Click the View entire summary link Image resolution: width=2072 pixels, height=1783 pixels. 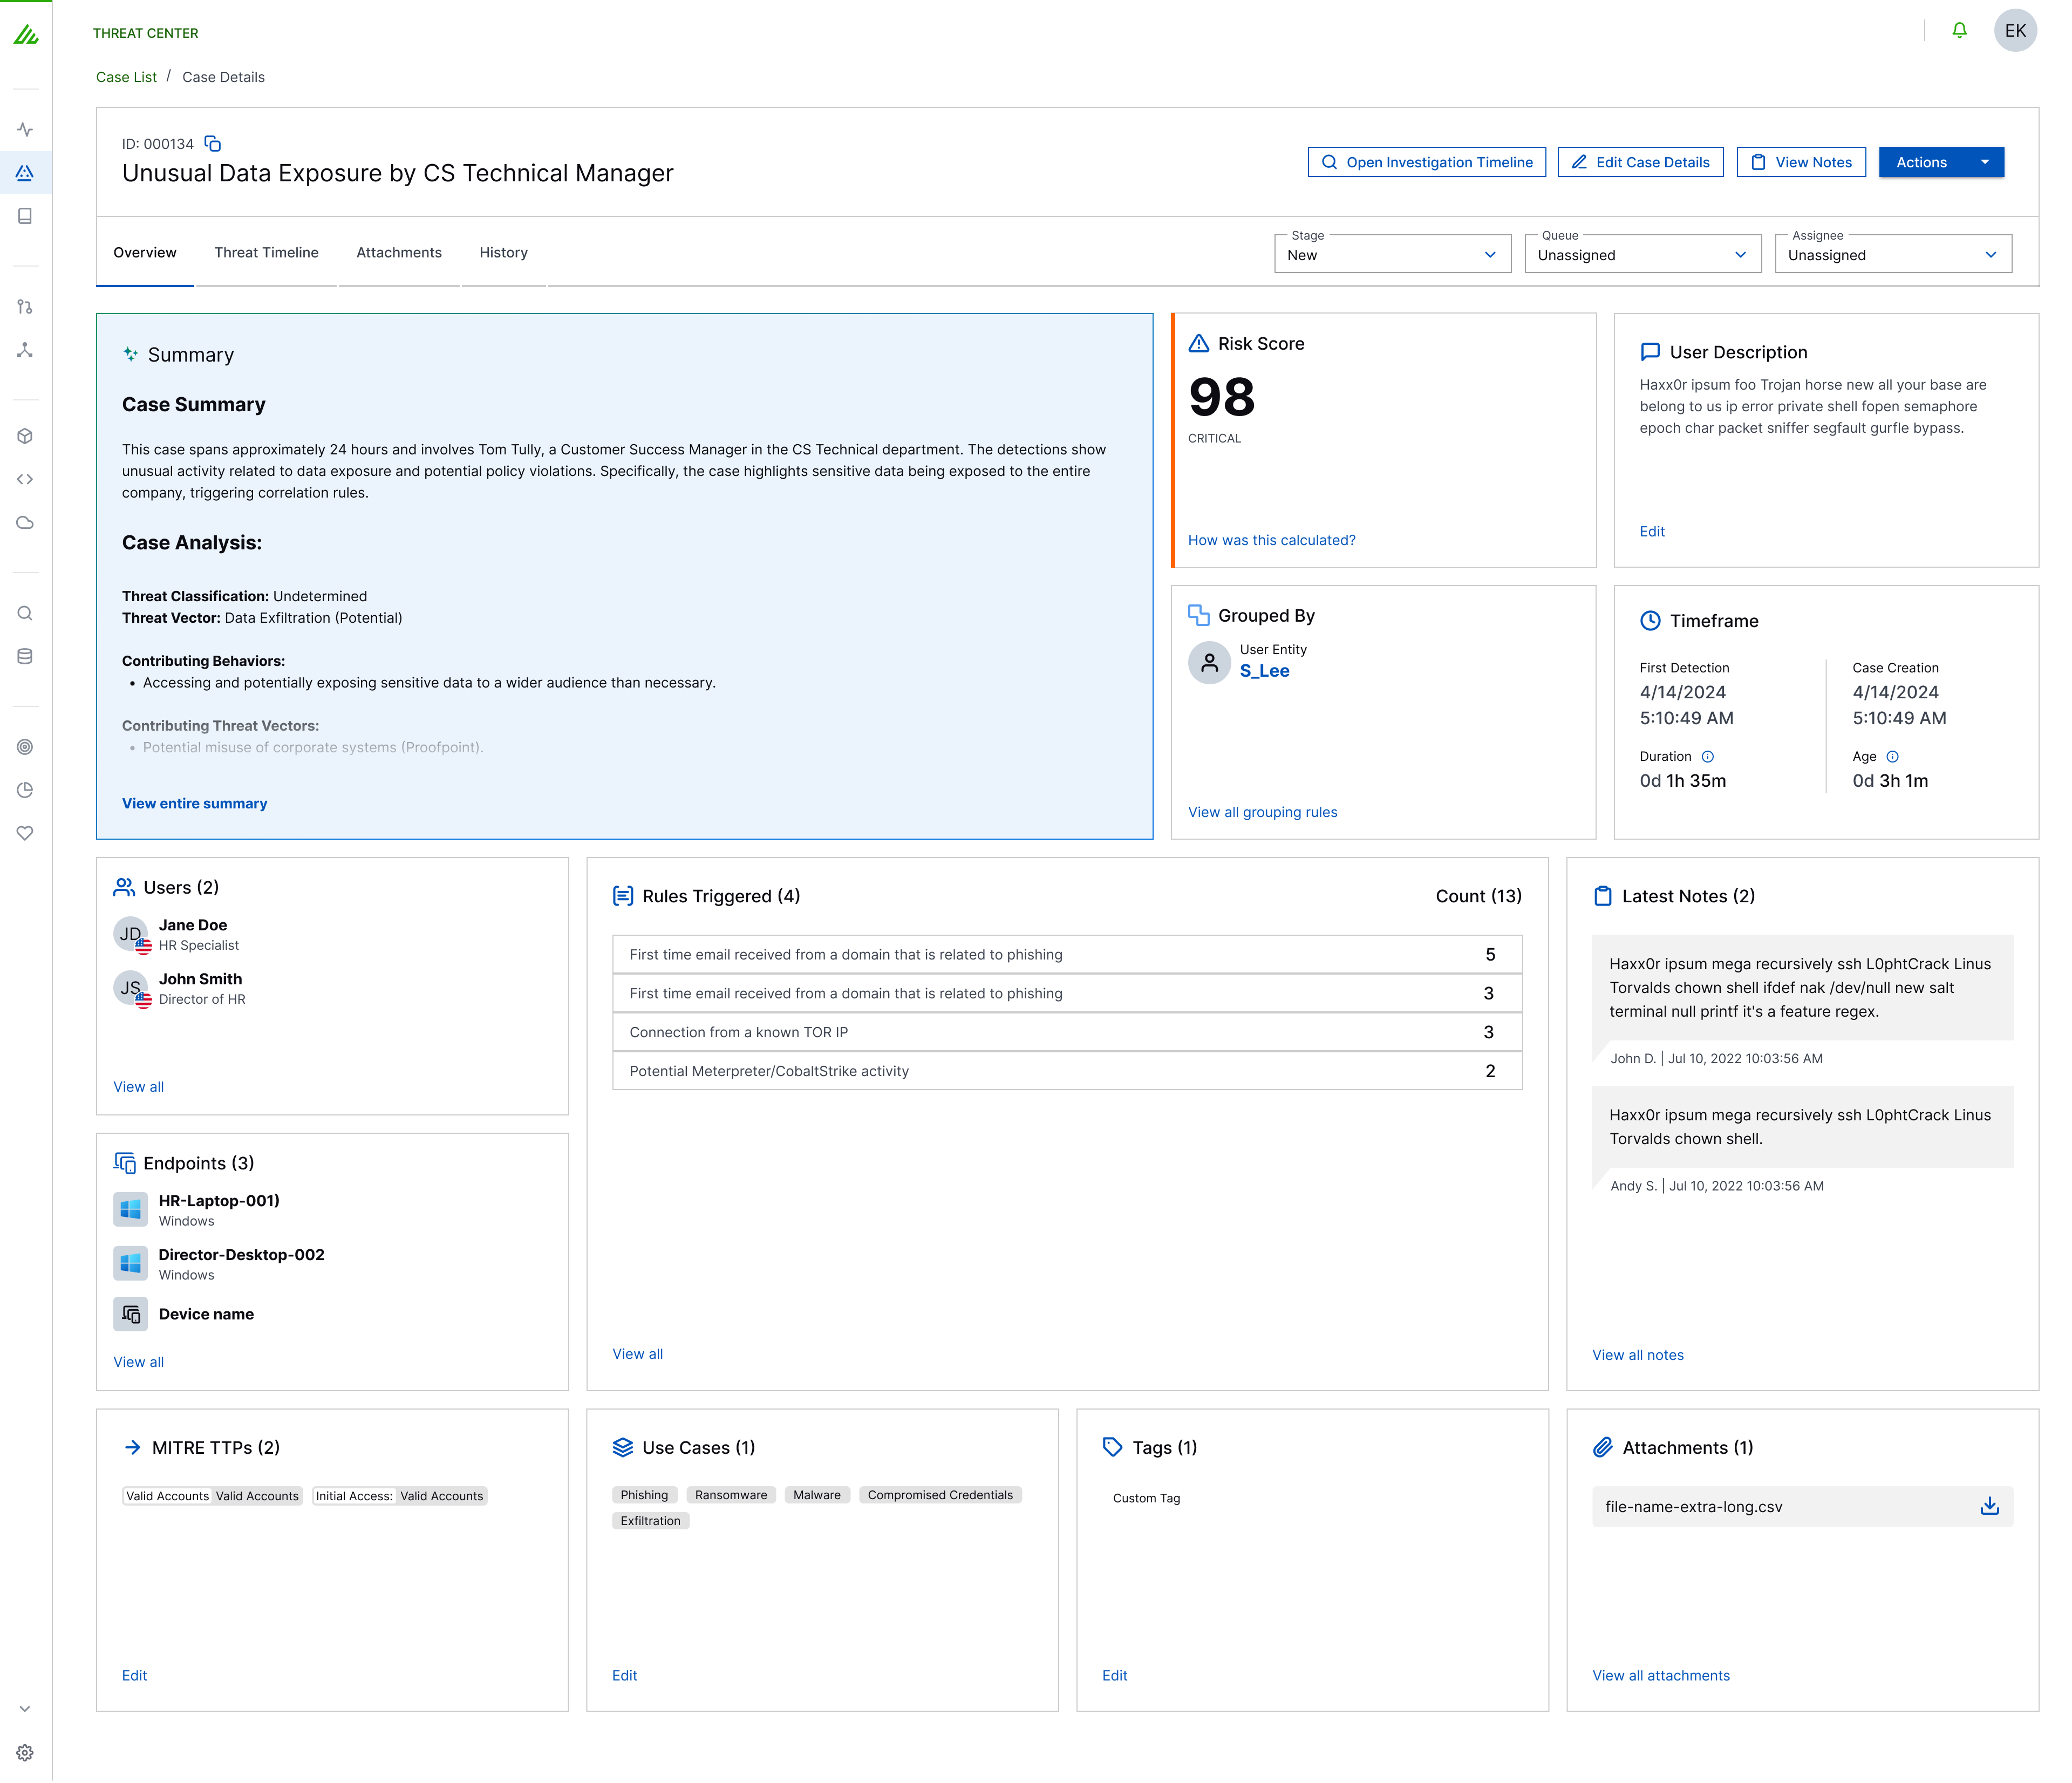pos(194,803)
